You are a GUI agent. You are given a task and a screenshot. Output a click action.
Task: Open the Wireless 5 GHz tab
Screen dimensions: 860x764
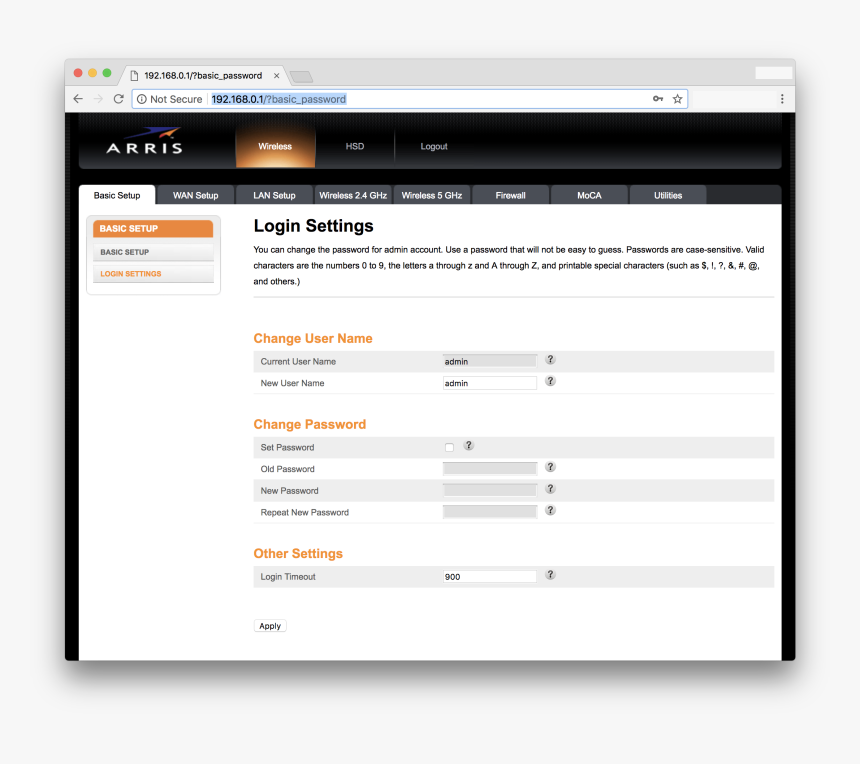pos(432,195)
